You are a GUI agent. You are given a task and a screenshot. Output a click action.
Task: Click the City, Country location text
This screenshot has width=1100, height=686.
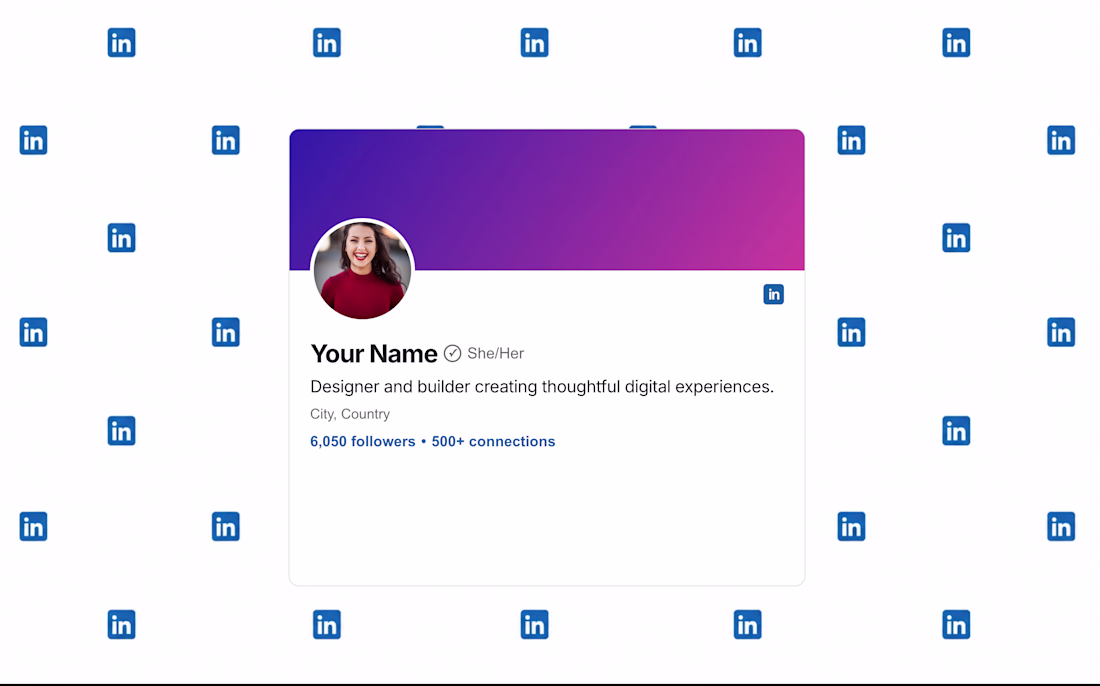click(350, 414)
